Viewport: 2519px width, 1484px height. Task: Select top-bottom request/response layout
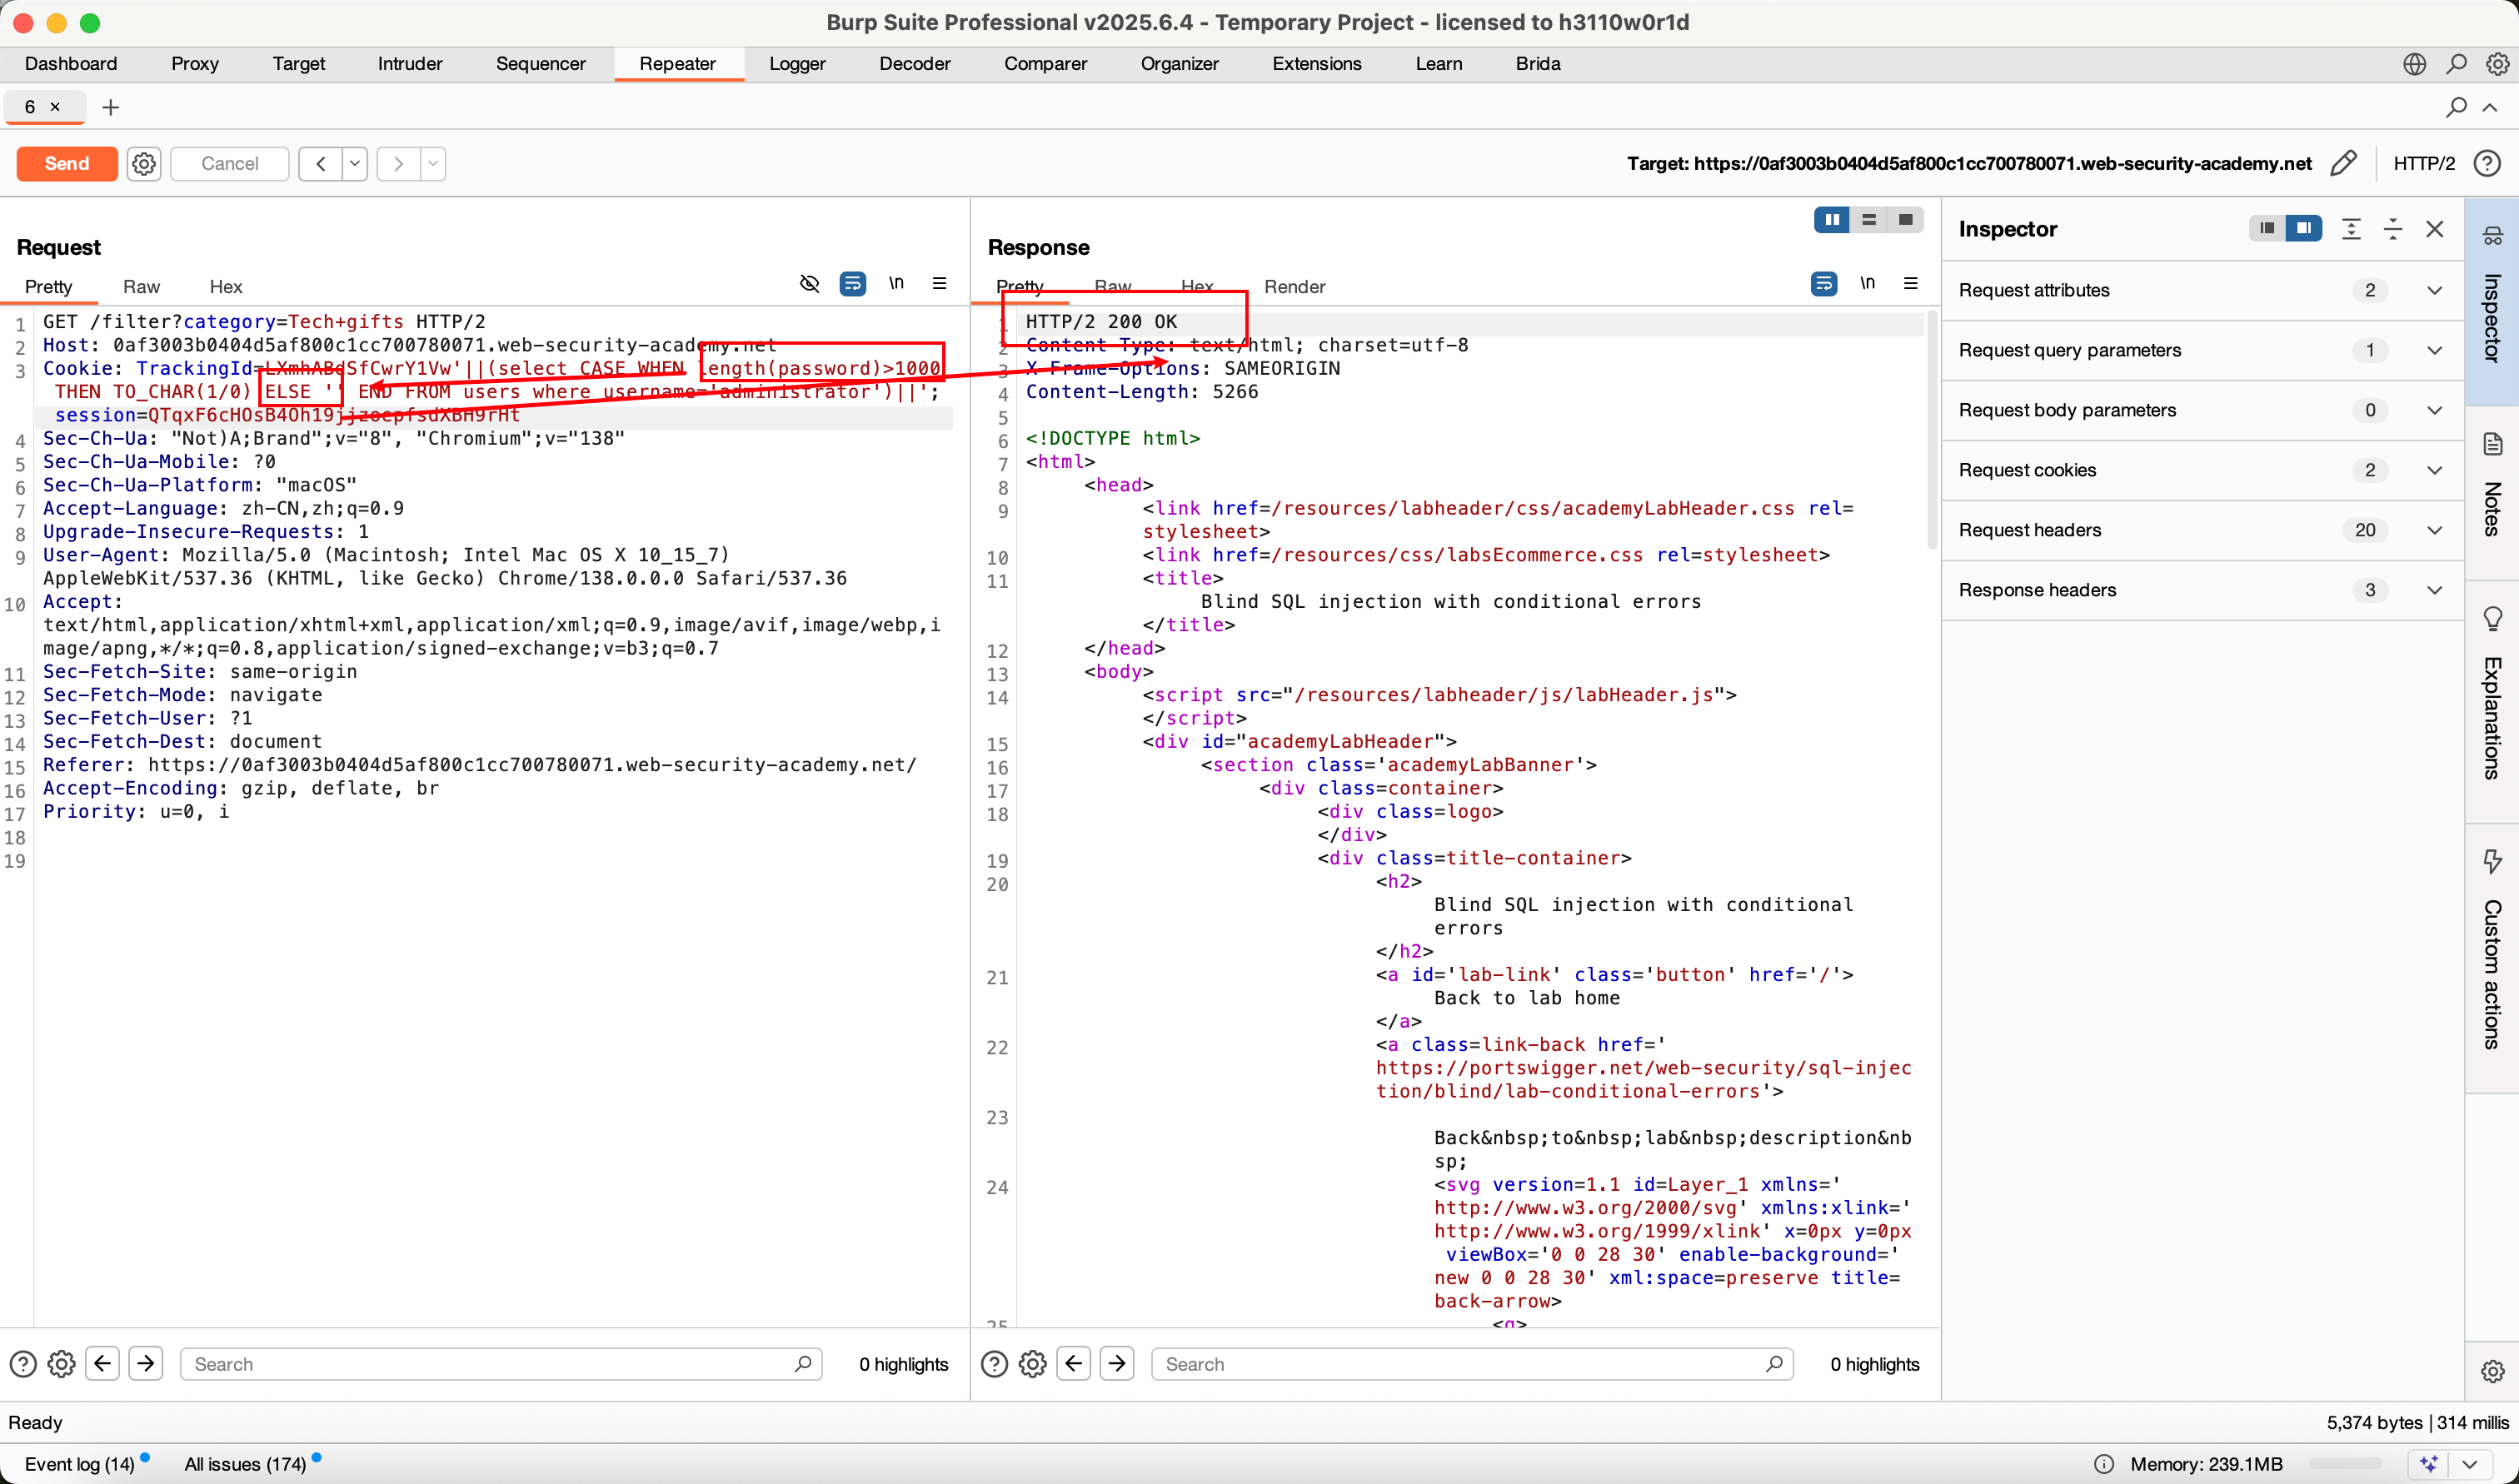(1869, 220)
